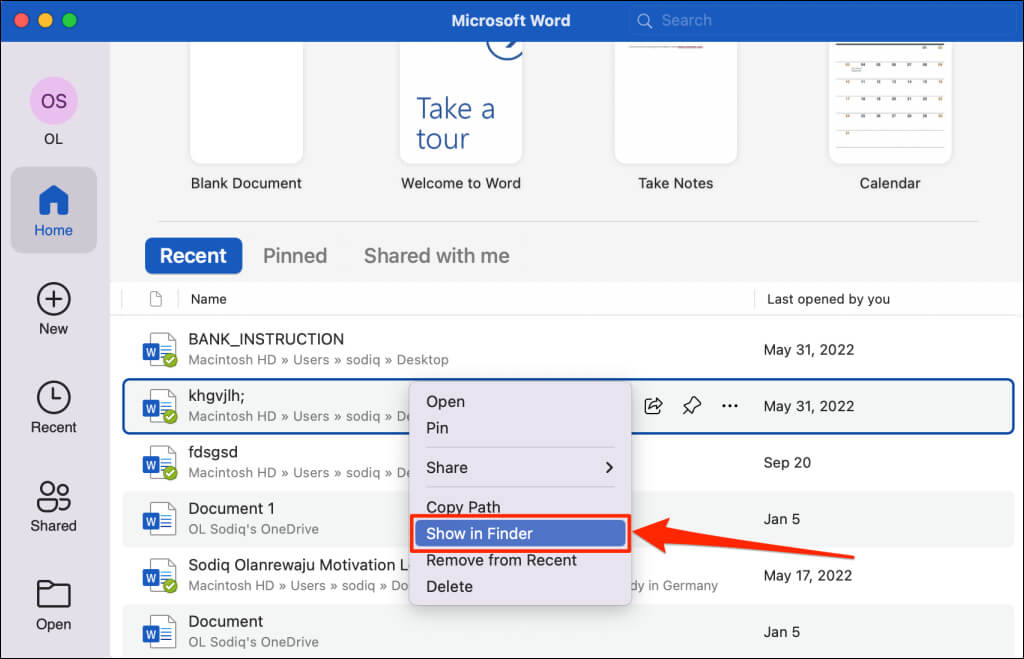This screenshot has height=659, width=1024.
Task: Click the share icon on khgvjlh; row
Action: pos(653,406)
